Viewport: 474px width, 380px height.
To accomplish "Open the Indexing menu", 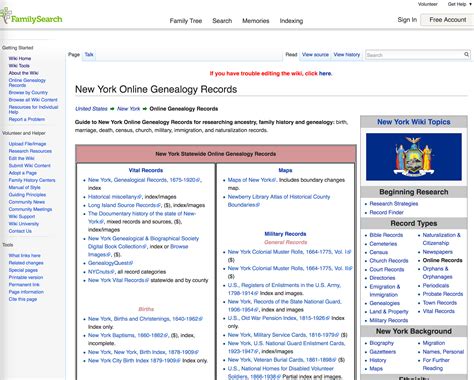I will tap(291, 21).
